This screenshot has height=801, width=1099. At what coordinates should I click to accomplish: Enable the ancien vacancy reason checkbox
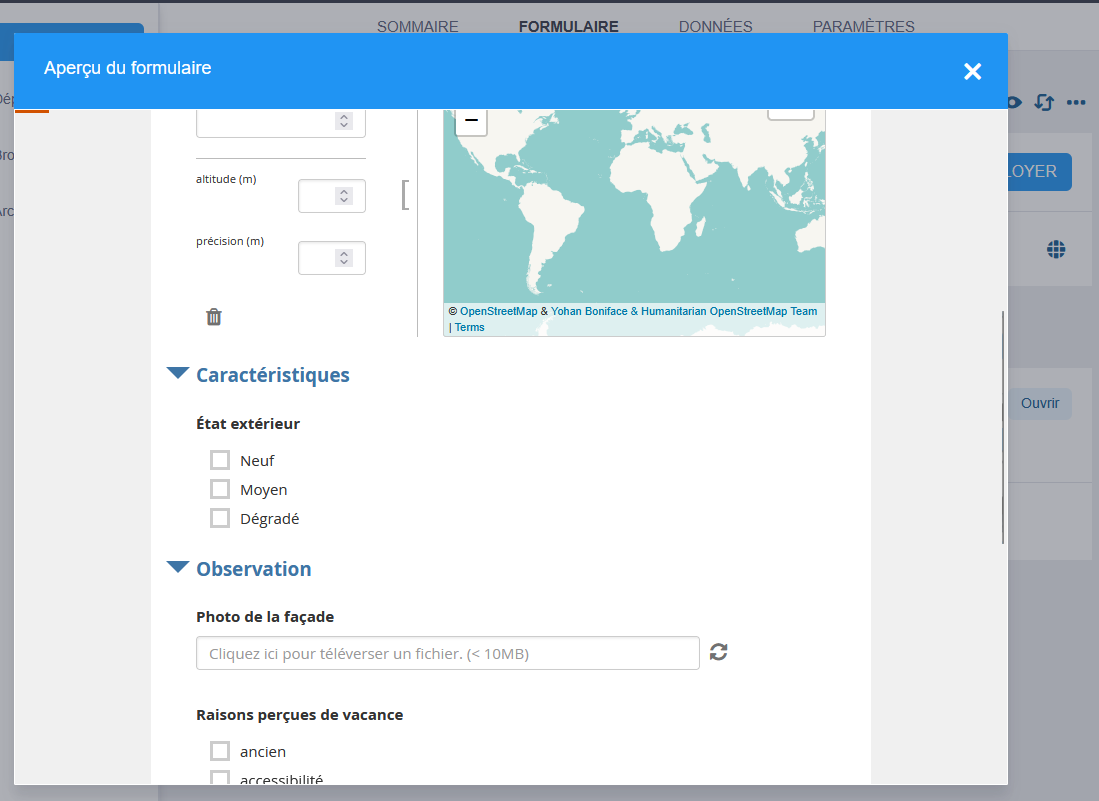coord(220,751)
